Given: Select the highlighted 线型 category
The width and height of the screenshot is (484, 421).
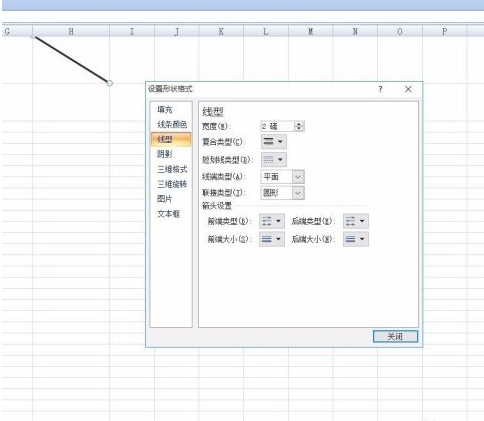Looking at the screenshot, I should [x=171, y=139].
